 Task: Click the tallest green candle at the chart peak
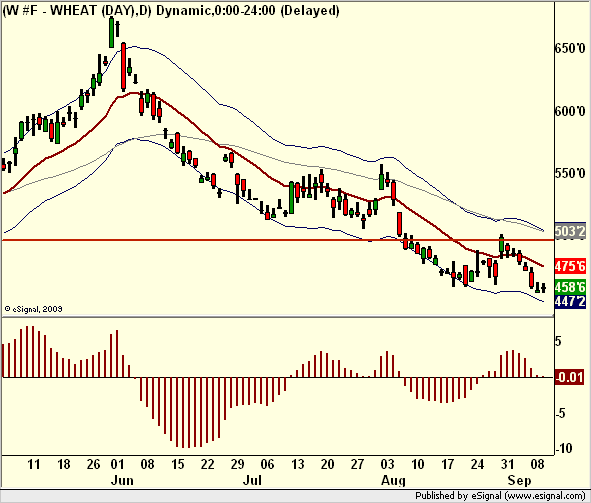tap(112, 32)
